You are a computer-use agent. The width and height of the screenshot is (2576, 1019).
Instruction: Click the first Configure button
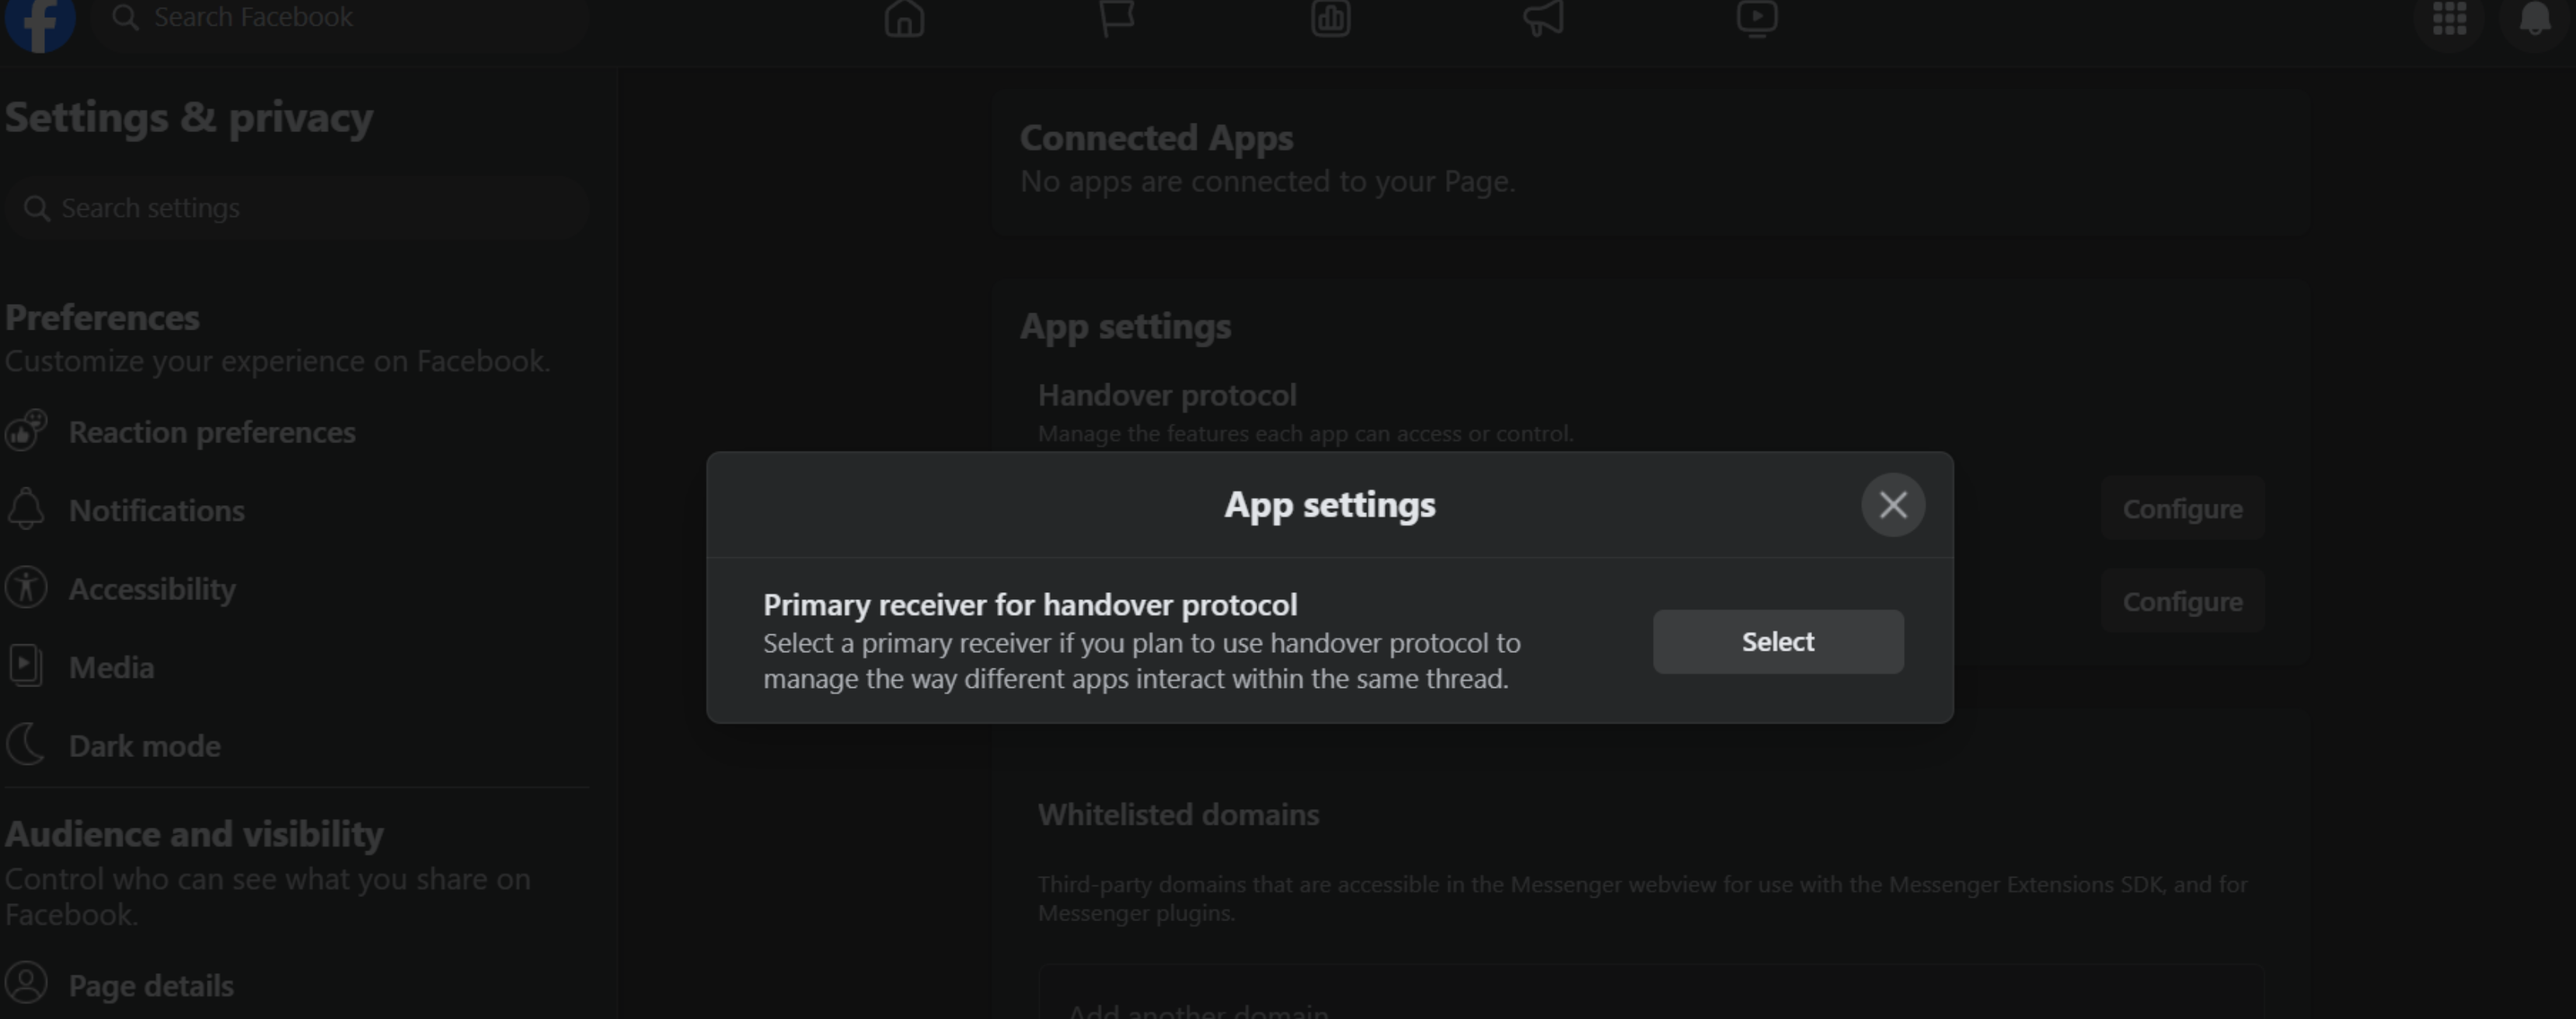point(2182,509)
